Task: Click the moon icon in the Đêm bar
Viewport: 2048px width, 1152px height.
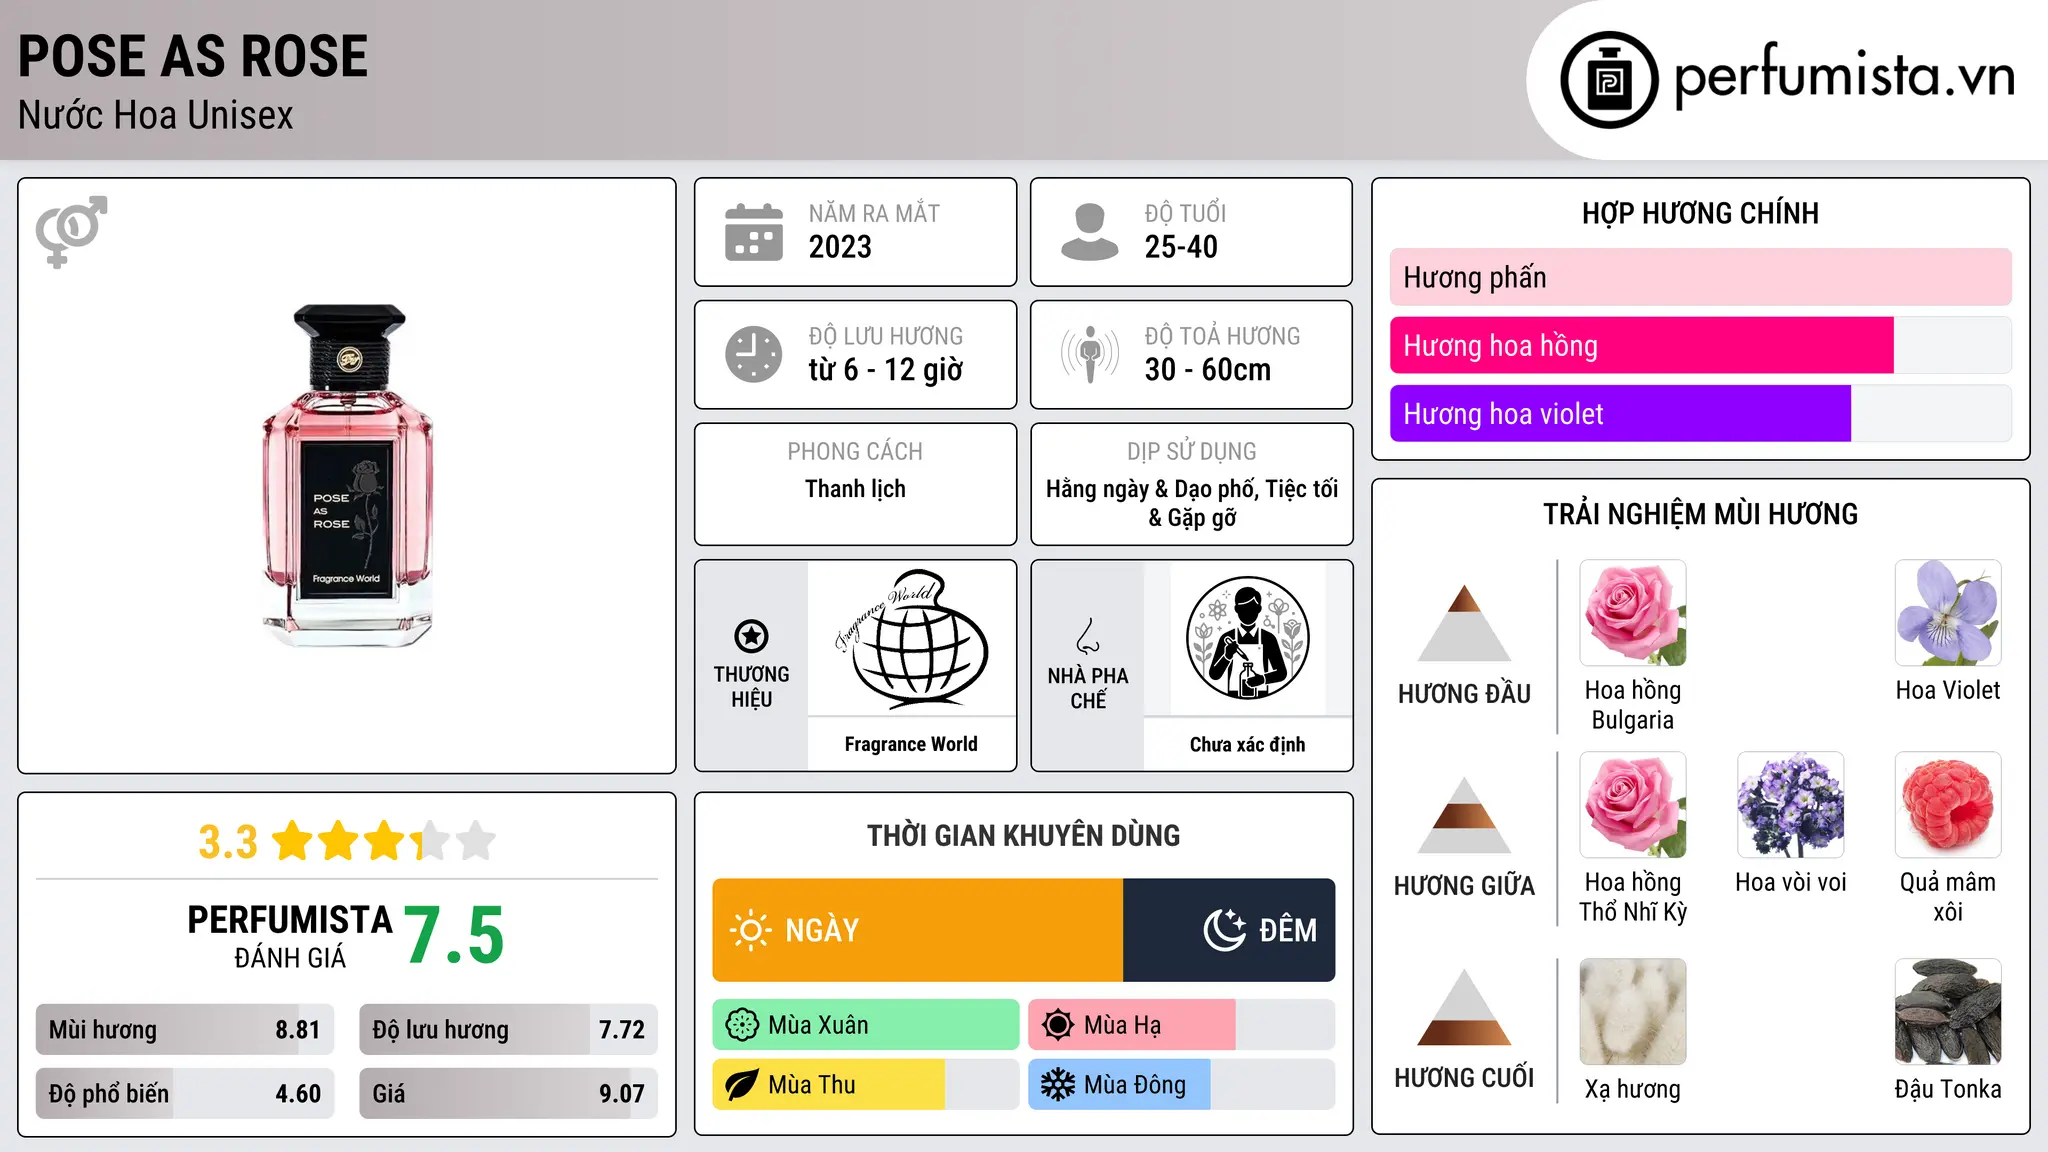Action: coord(1225,930)
